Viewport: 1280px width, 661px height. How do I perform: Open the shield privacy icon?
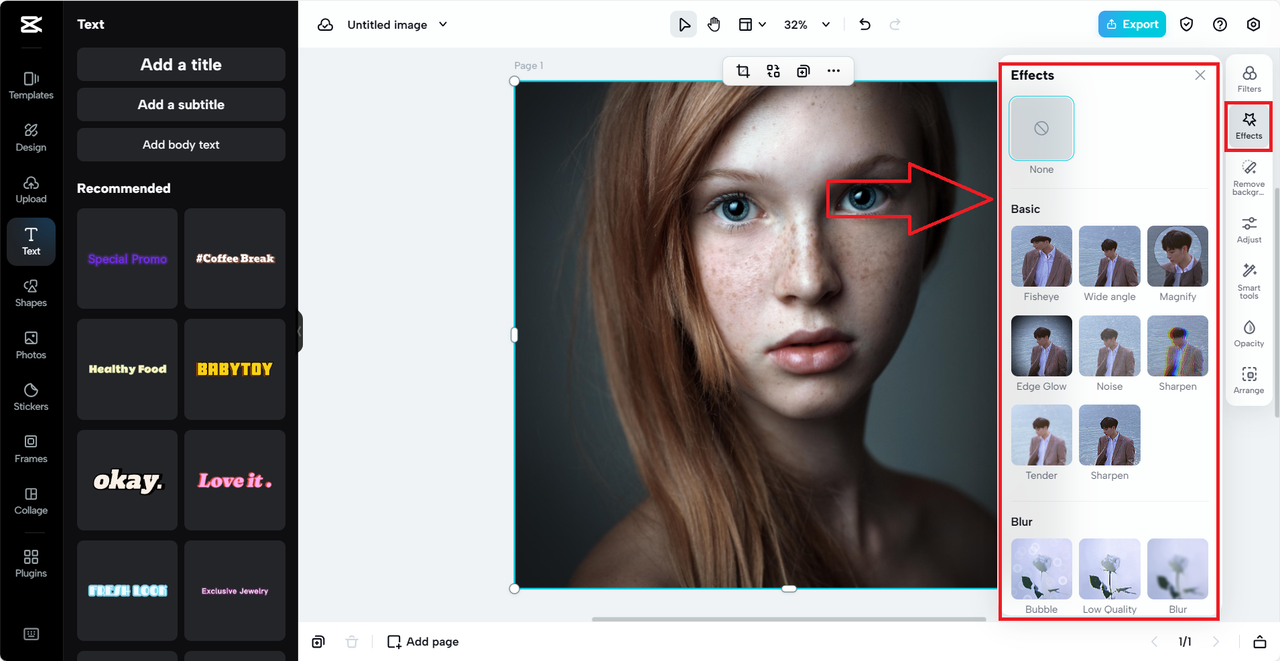[x=1187, y=24]
